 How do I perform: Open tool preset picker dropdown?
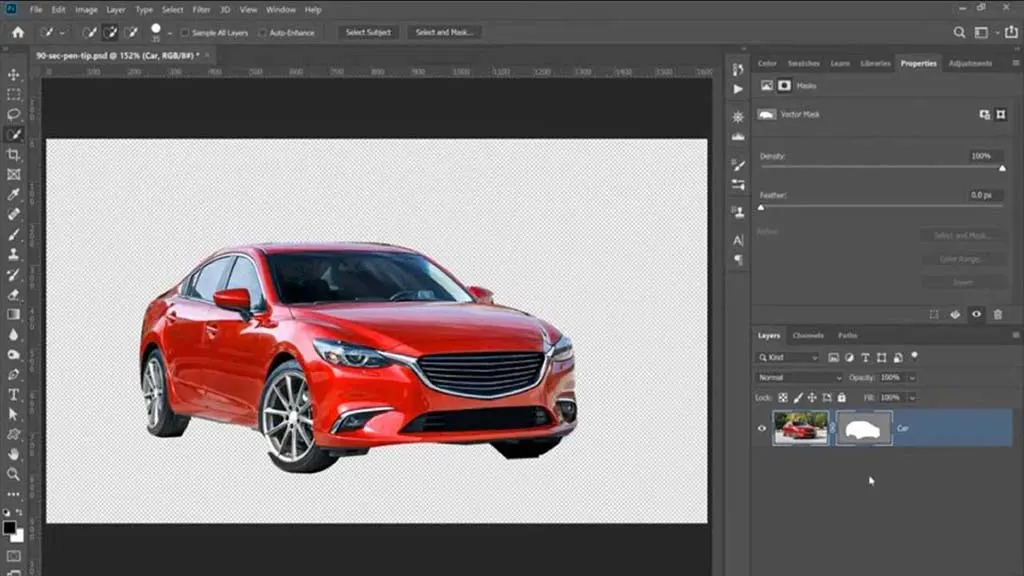coord(63,33)
